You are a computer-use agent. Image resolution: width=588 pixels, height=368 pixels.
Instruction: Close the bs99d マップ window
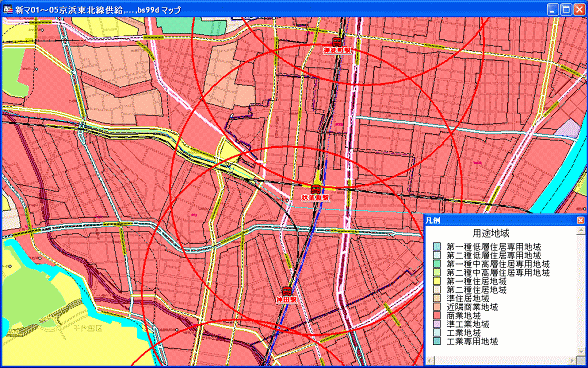579,9
